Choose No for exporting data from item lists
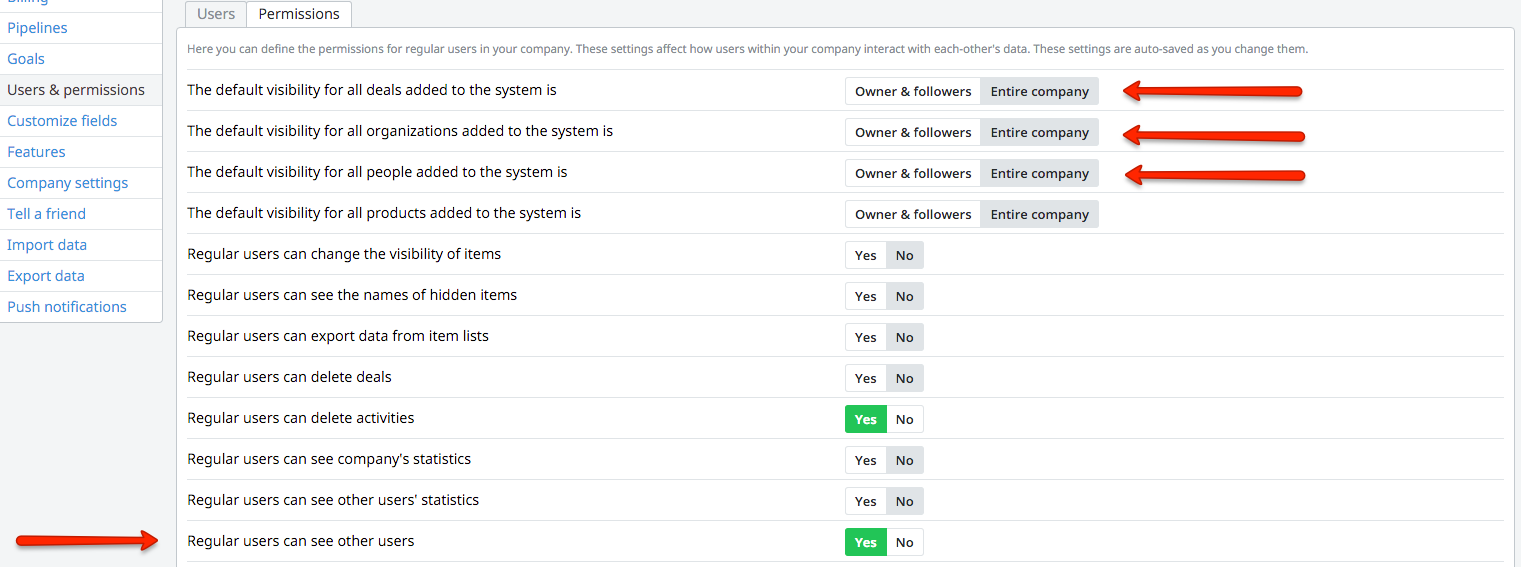This screenshot has height=567, width=1521. [905, 337]
